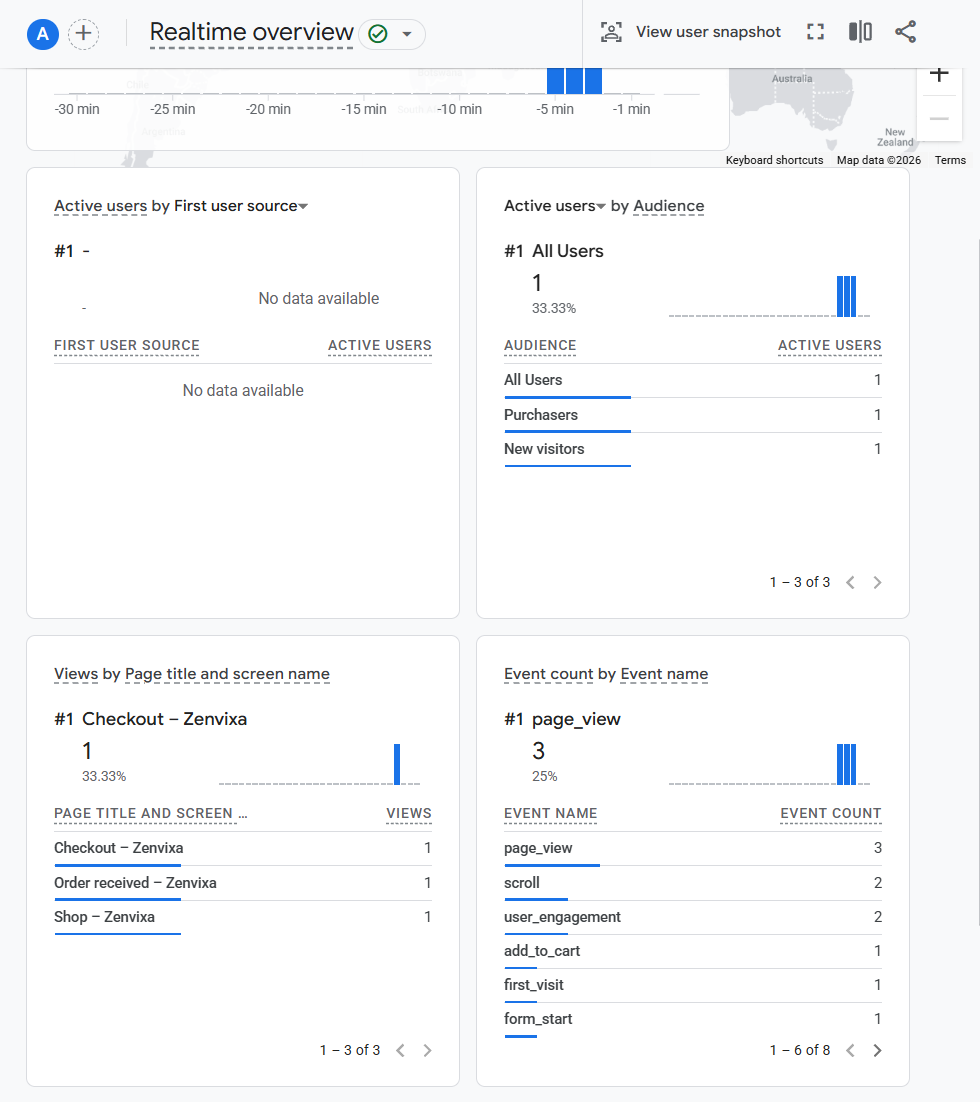The image size is (980, 1102).
Task: Open Keyboard shortcuts link on map
Action: 774,160
